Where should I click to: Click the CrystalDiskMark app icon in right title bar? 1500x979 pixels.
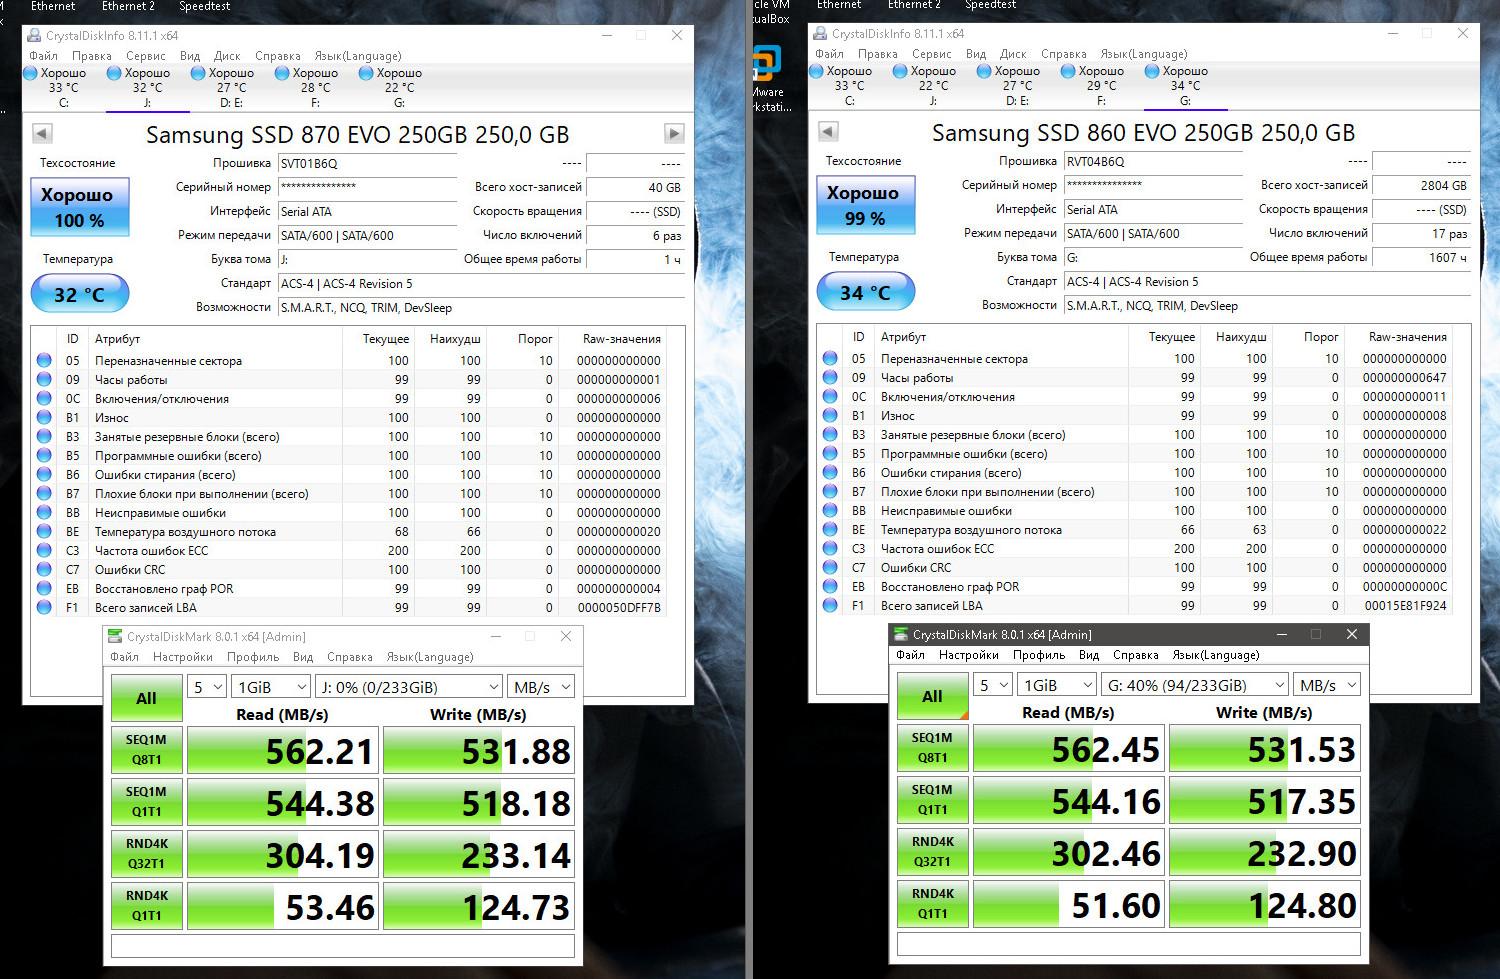point(901,634)
